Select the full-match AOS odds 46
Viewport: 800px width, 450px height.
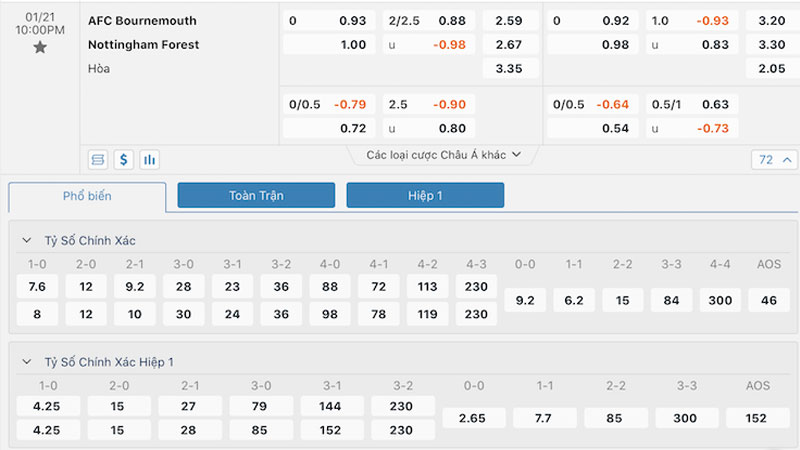(x=769, y=300)
